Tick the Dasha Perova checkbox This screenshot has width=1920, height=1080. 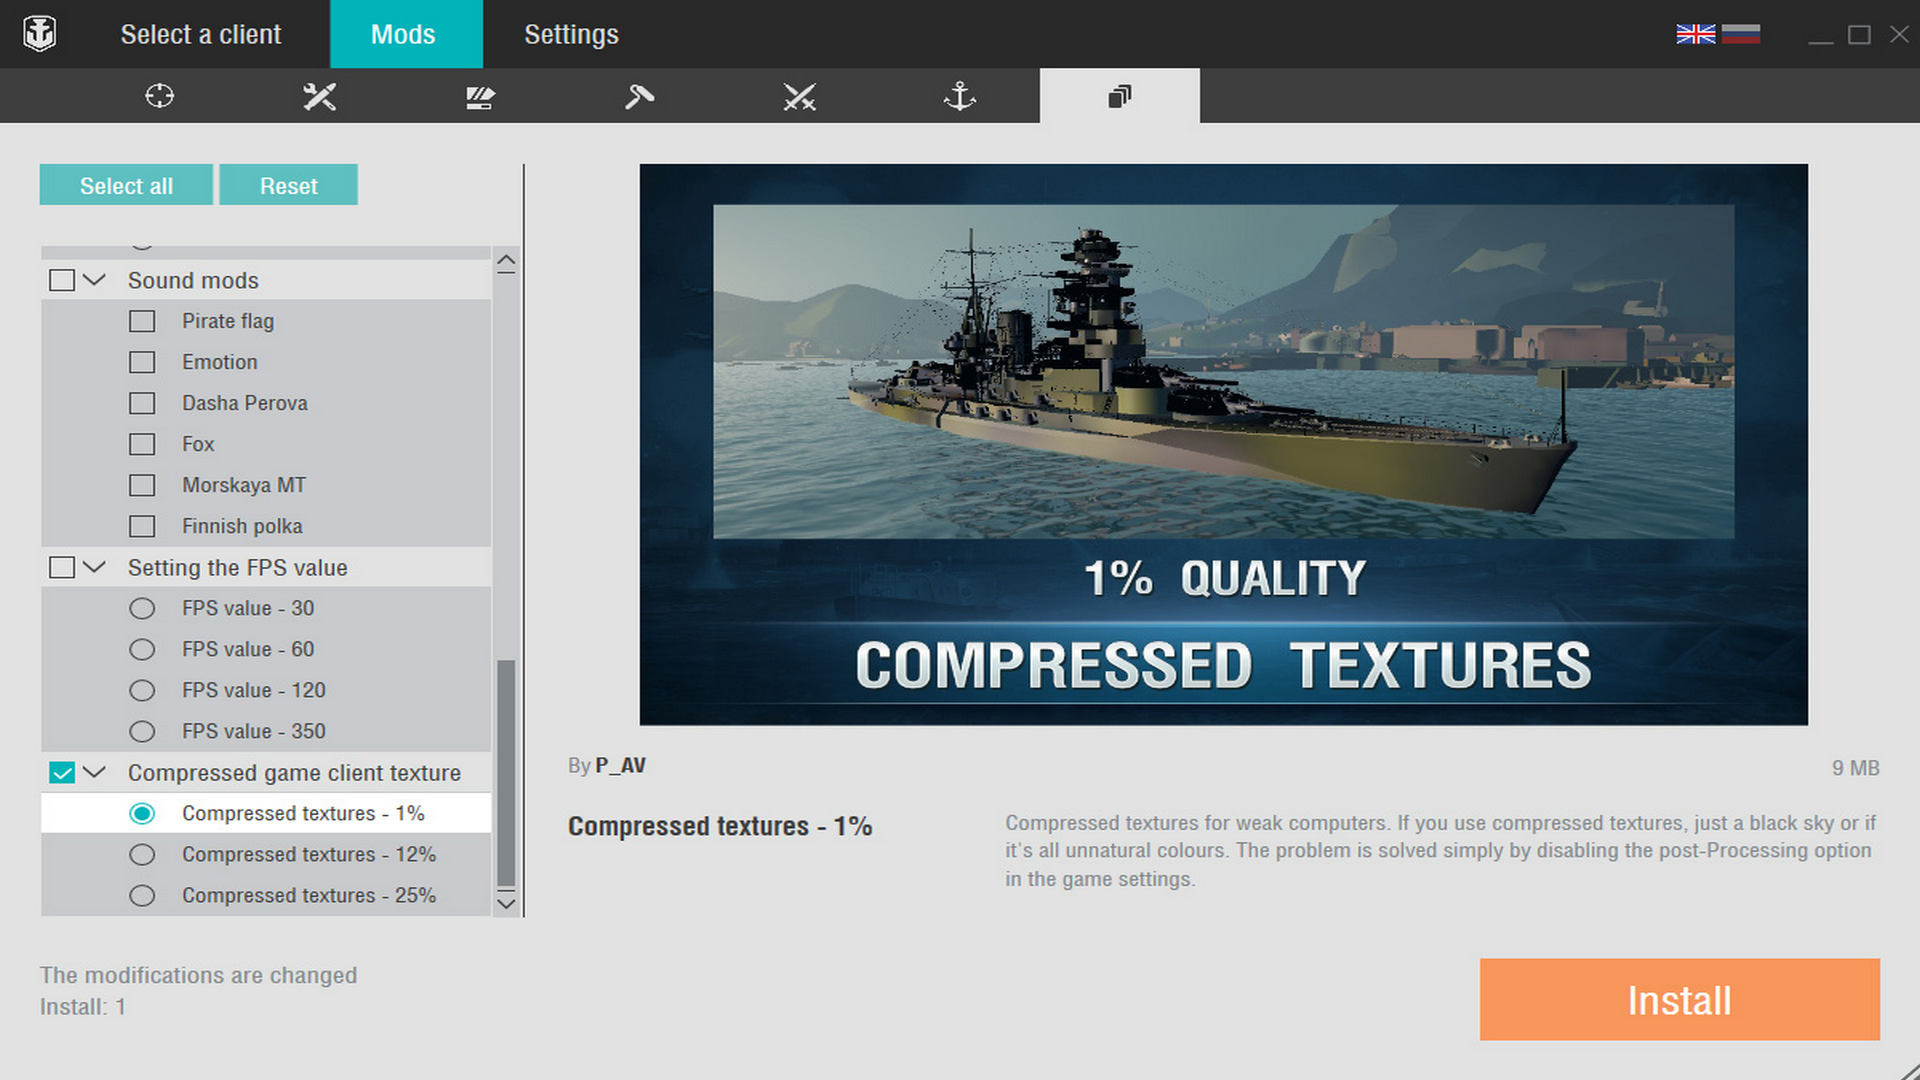142,403
